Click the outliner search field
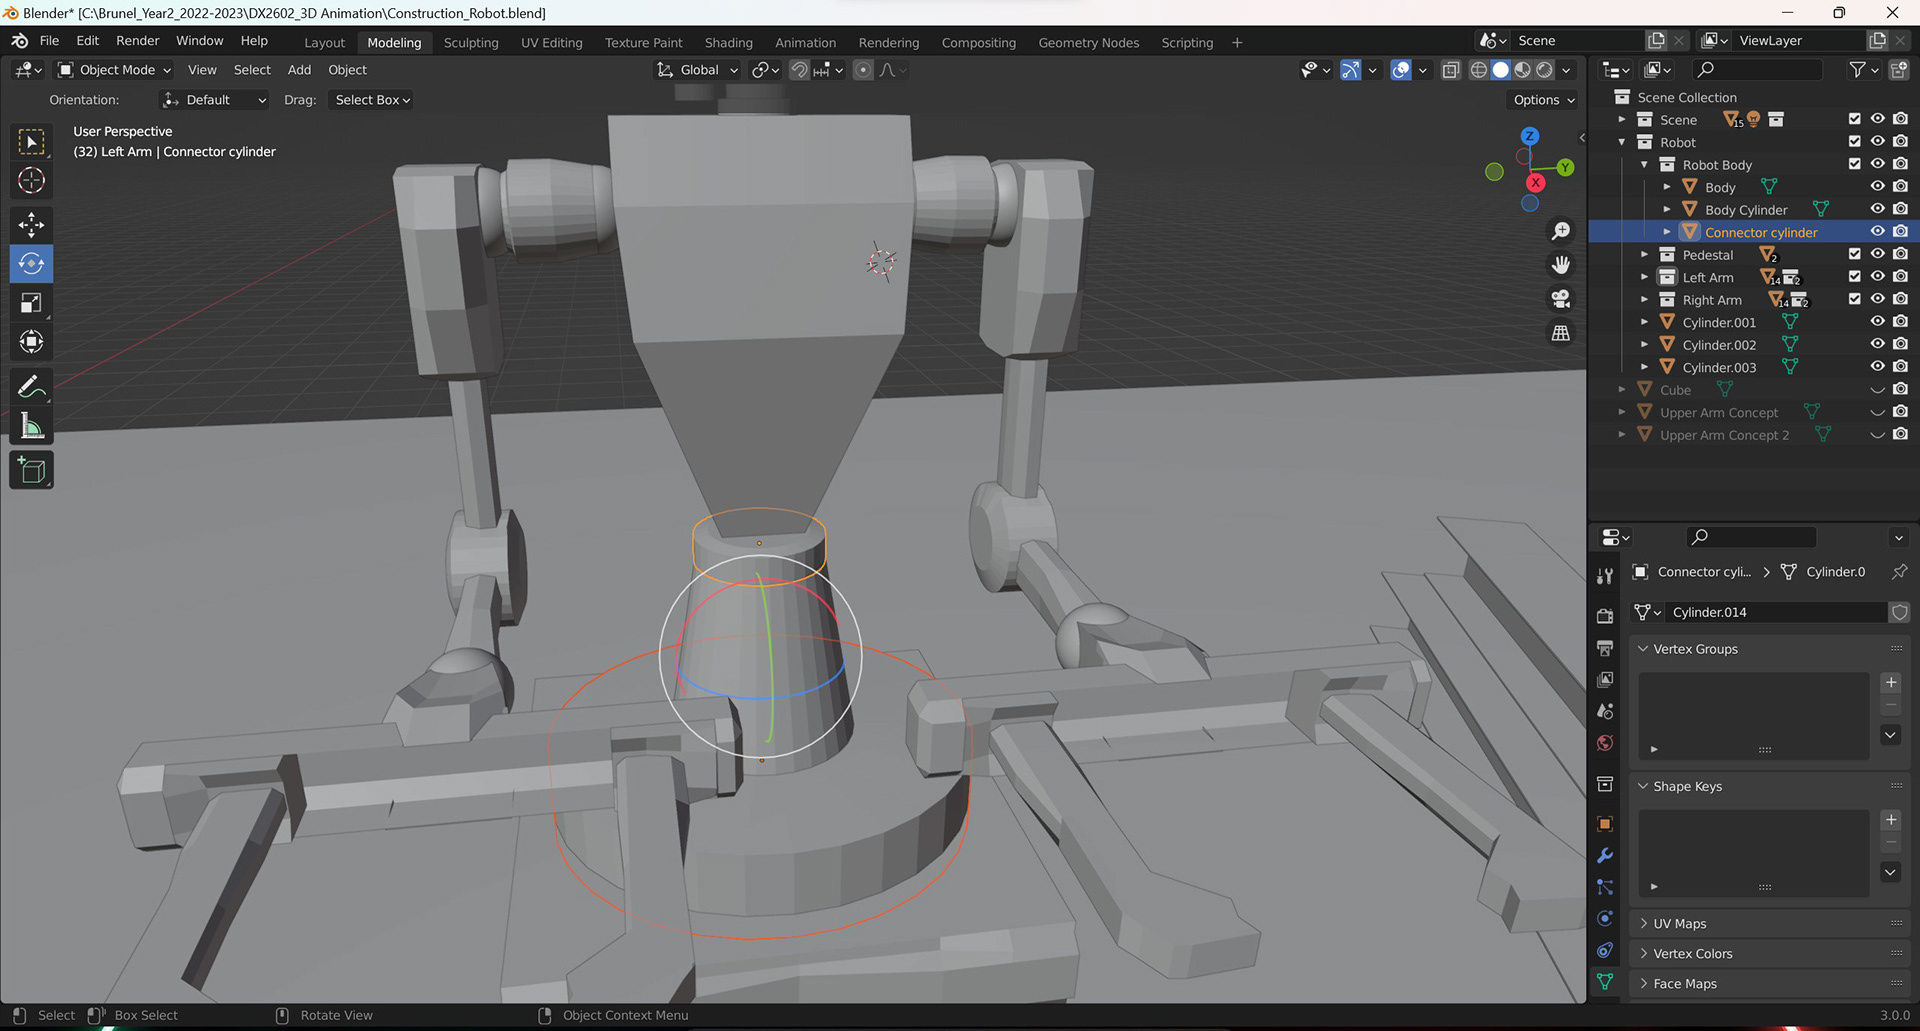The width and height of the screenshot is (1920, 1031). [1757, 69]
